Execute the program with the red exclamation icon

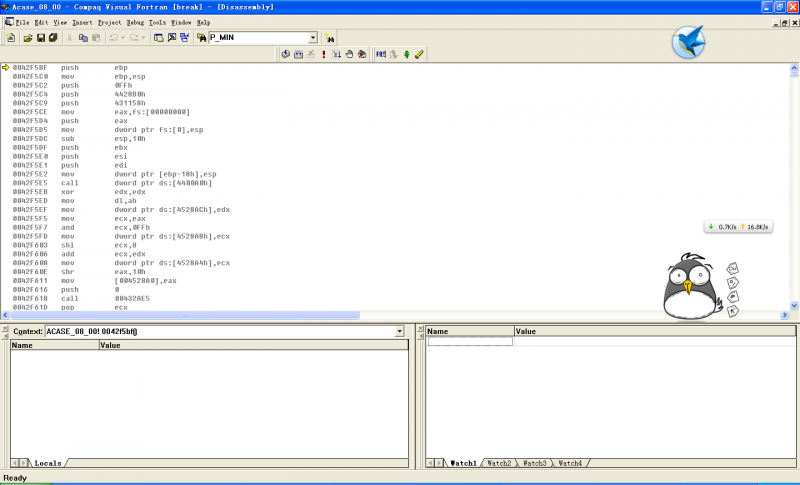point(323,54)
